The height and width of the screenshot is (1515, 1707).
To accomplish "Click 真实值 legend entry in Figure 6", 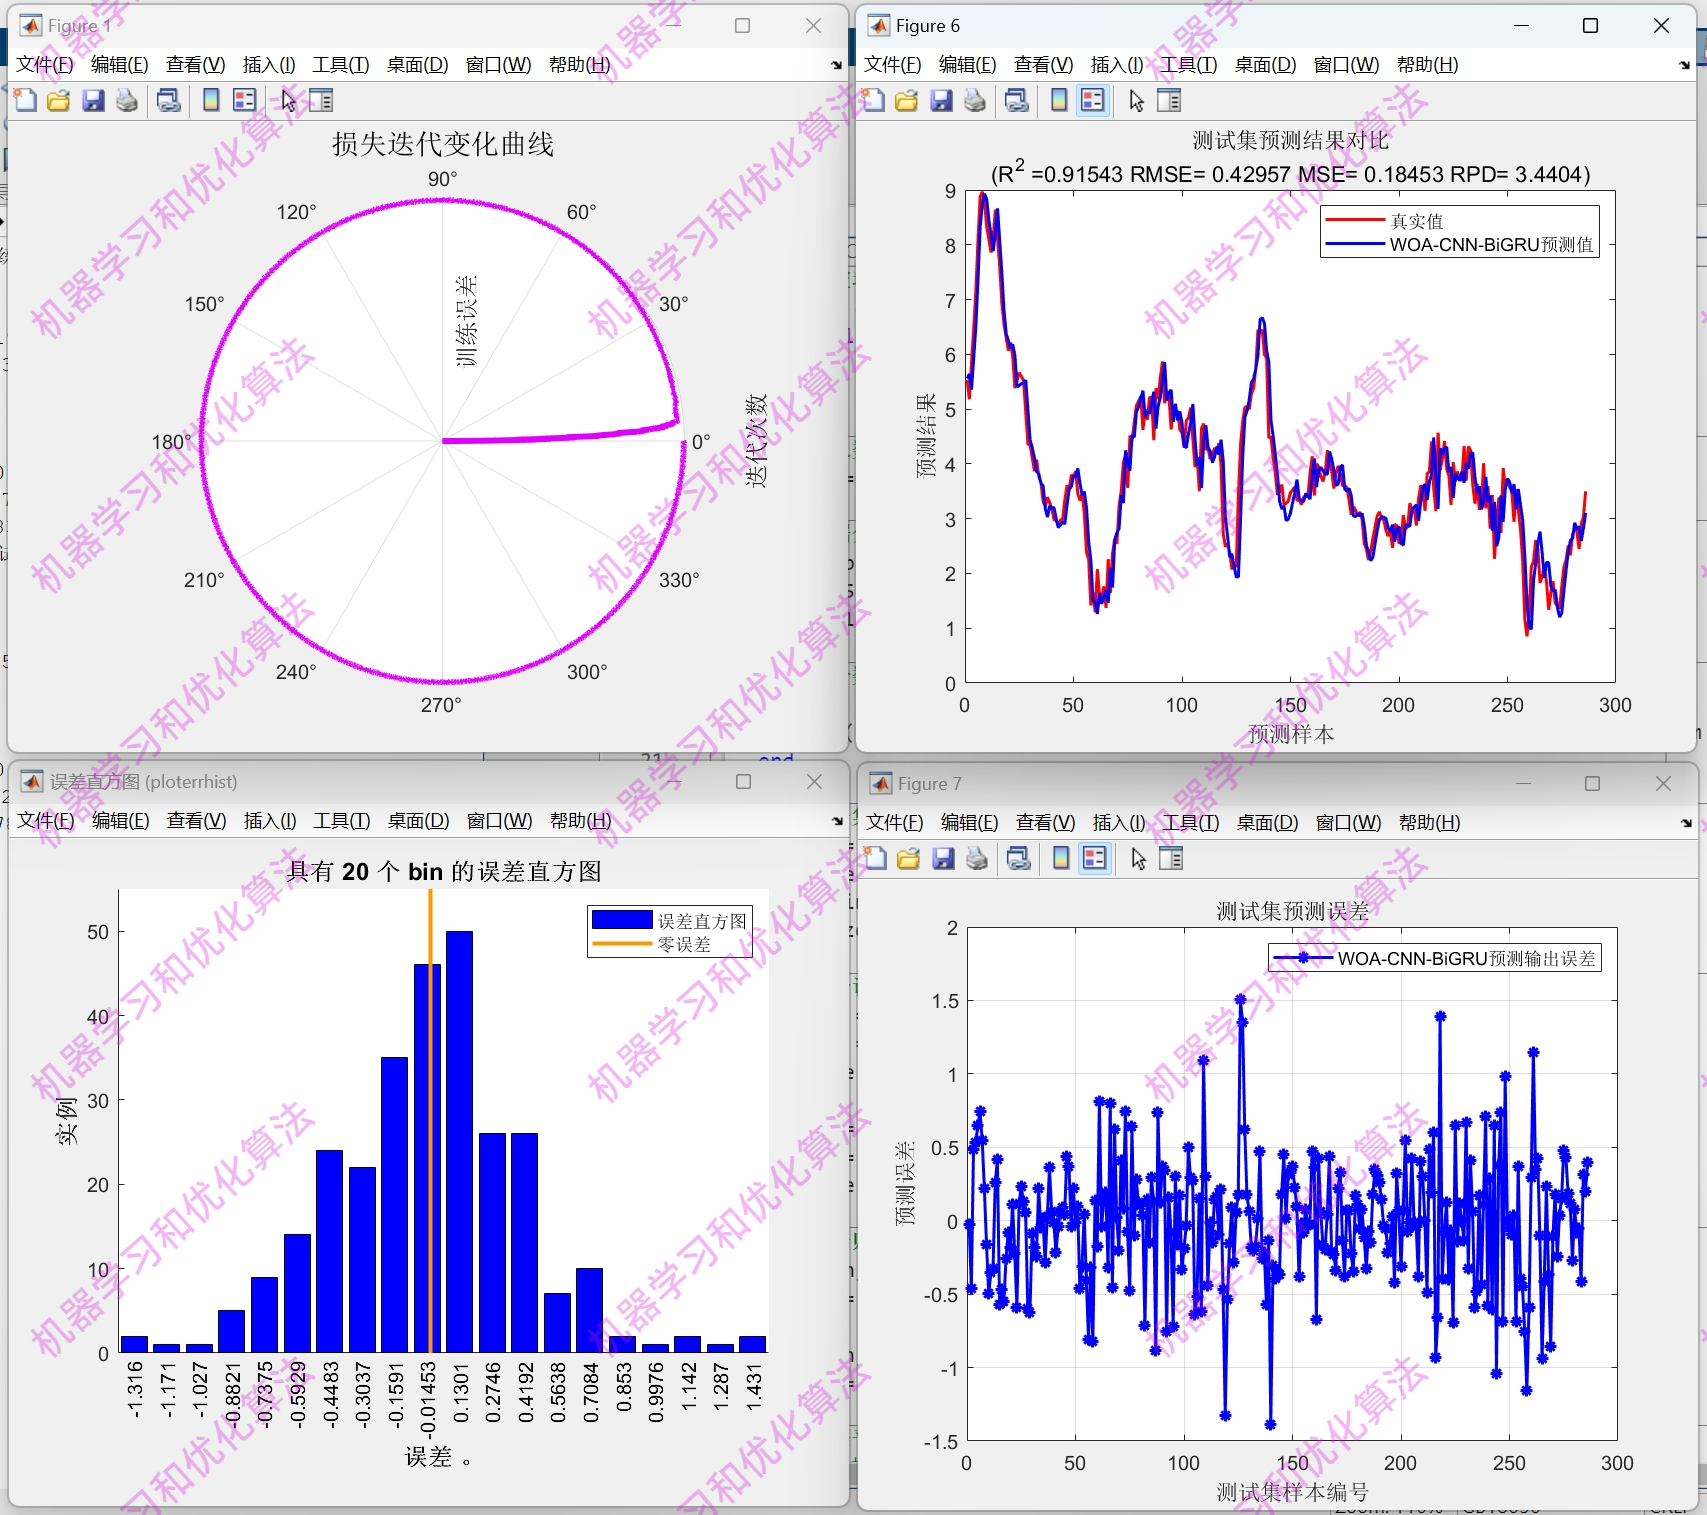I will [x=1417, y=221].
